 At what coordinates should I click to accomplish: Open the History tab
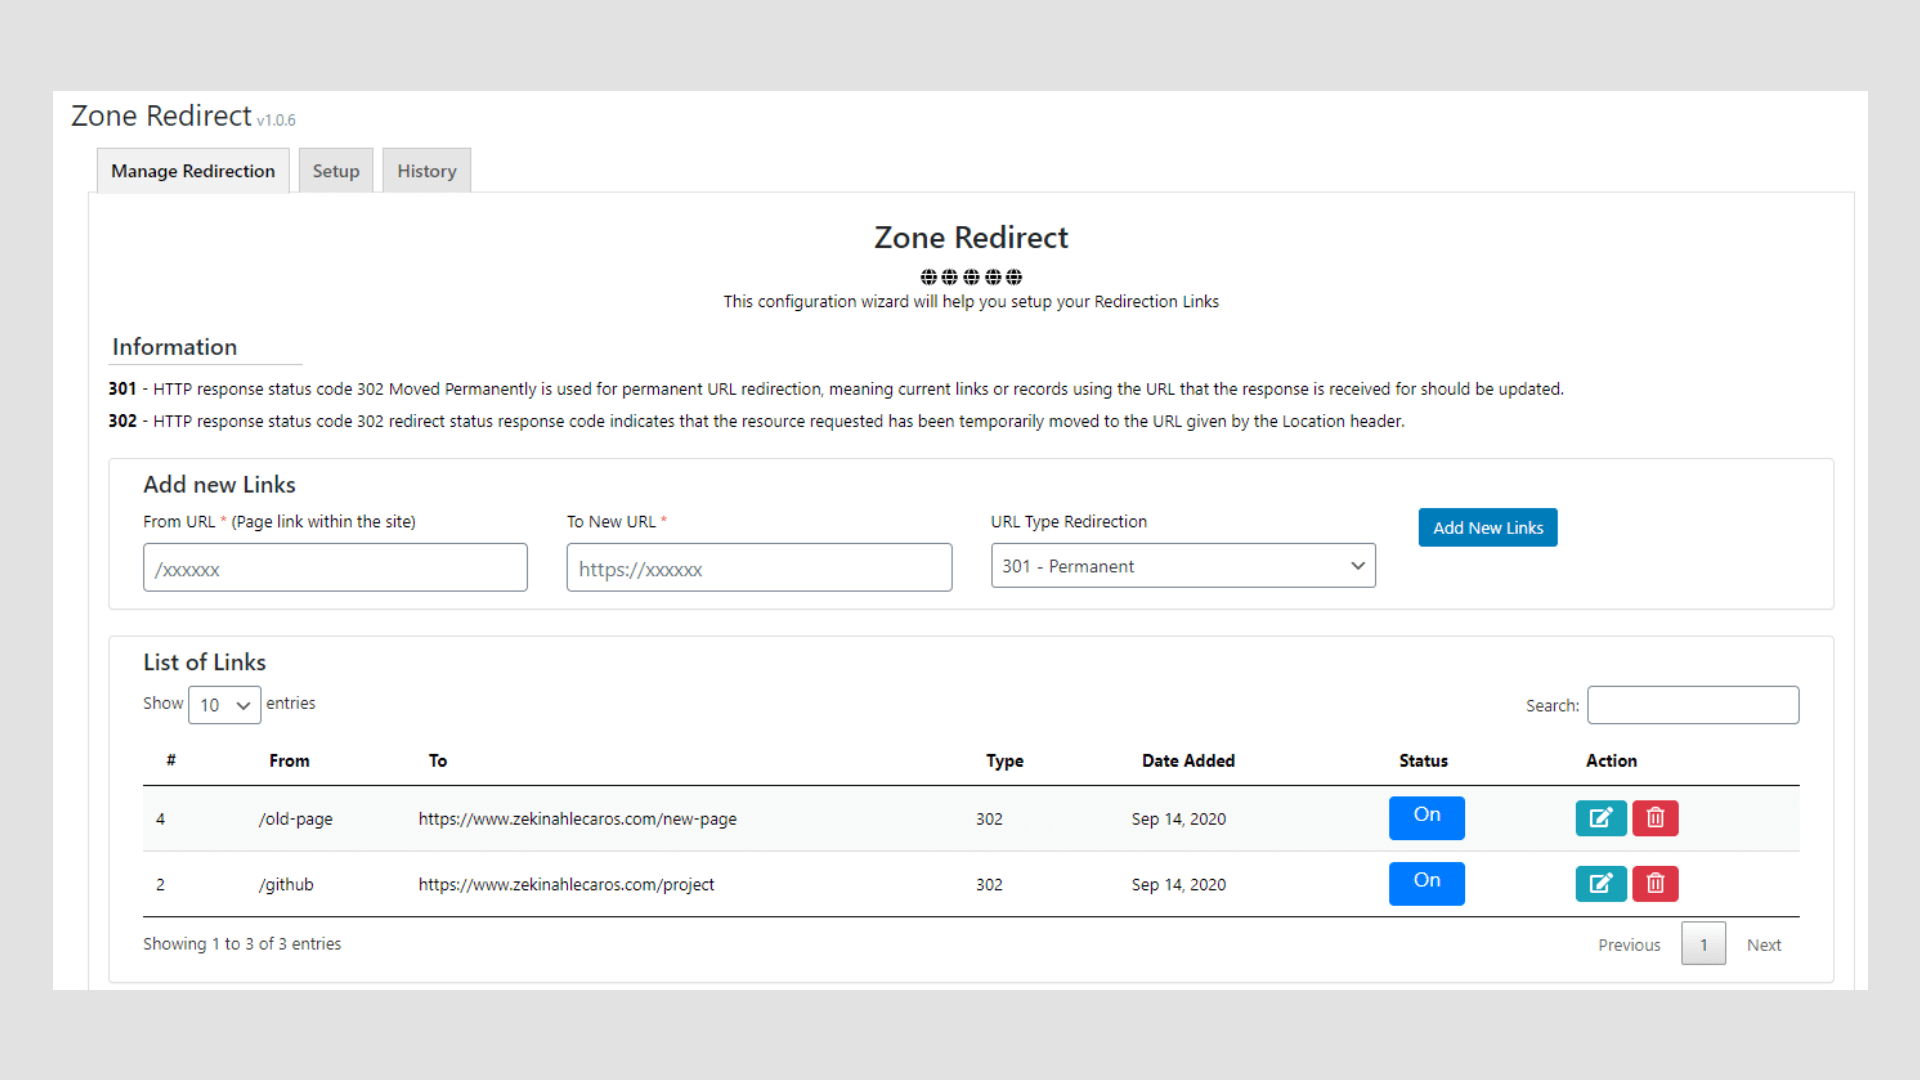[426, 171]
